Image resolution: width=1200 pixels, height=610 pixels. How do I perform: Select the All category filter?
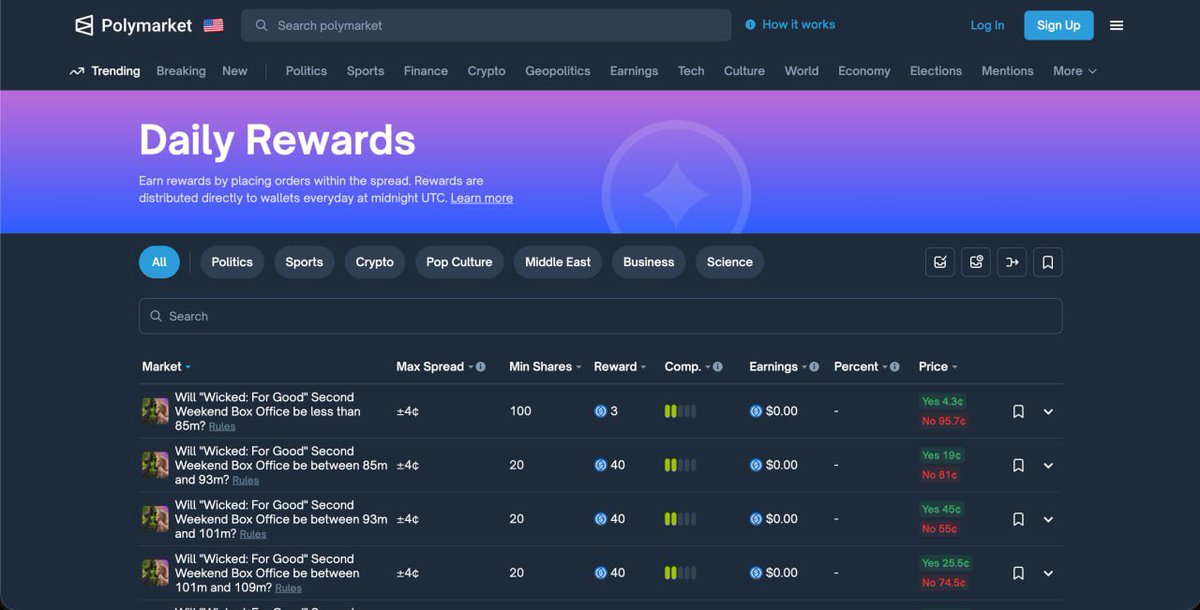(x=159, y=262)
